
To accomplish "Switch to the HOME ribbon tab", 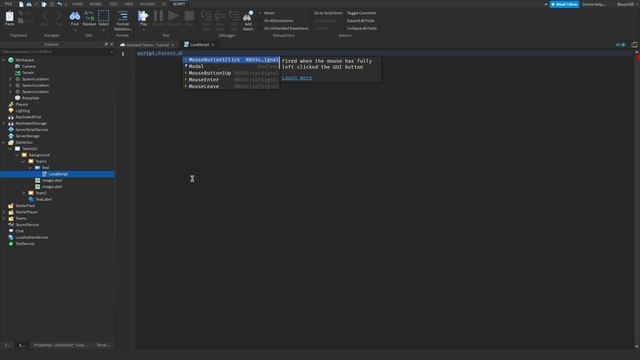I will coord(77,4).
